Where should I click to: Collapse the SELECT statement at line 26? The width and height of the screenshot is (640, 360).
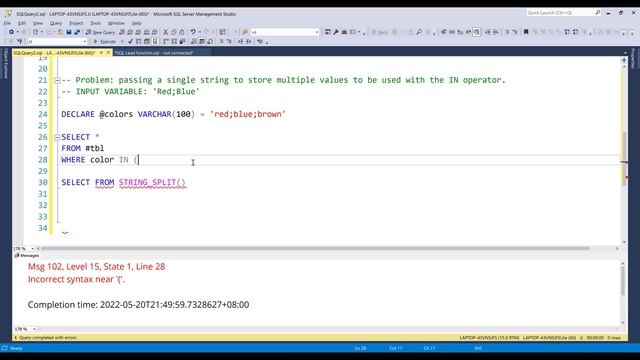tap(57, 137)
